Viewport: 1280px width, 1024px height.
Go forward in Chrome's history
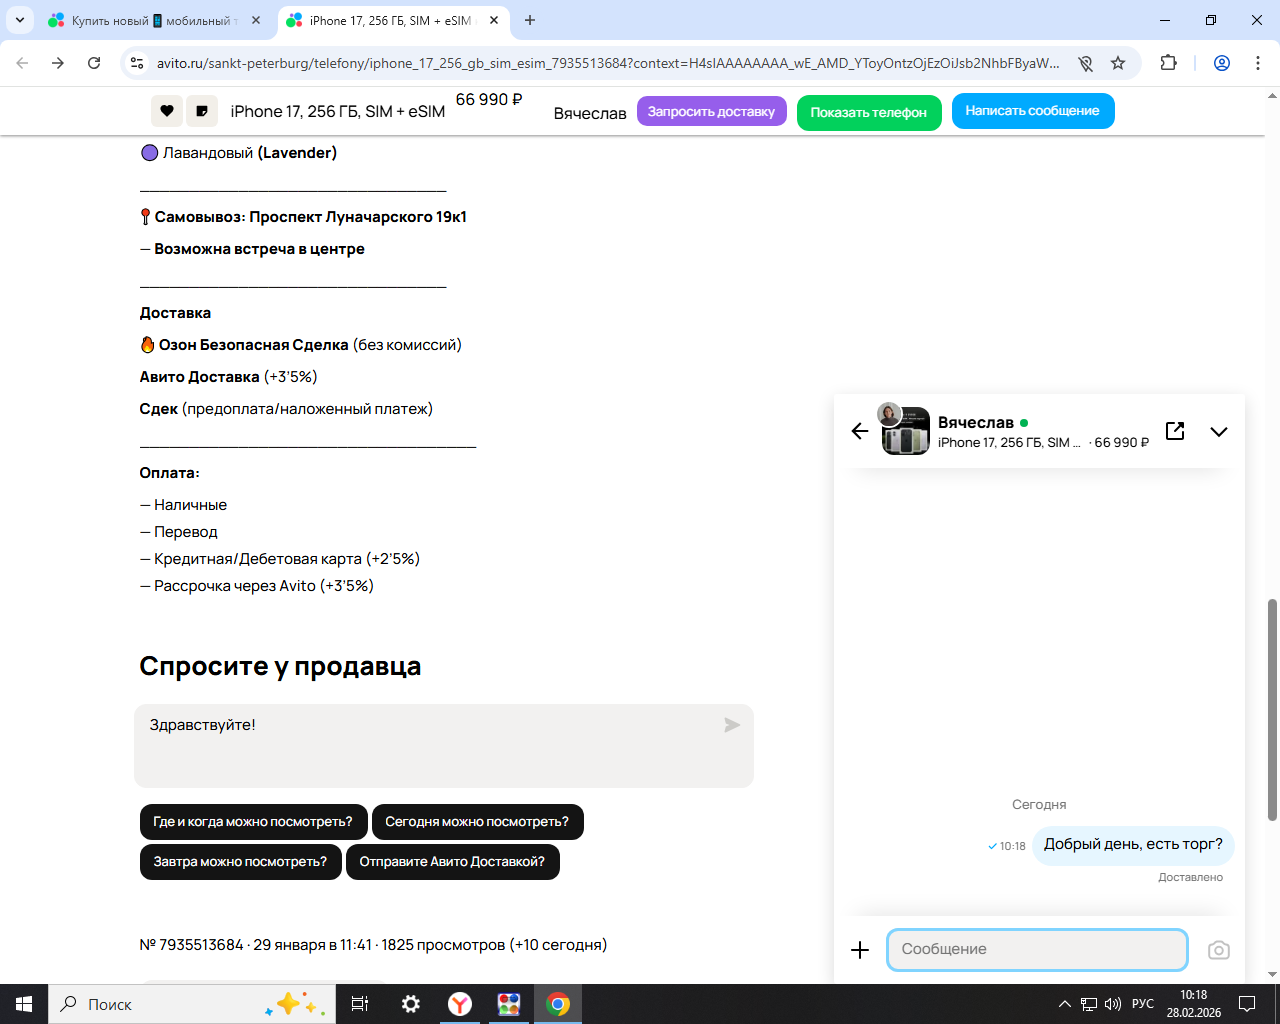tap(58, 63)
